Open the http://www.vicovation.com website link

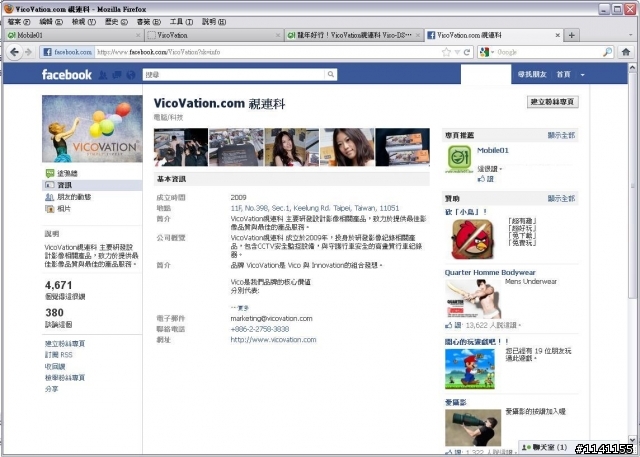pyautogui.click(x=273, y=339)
